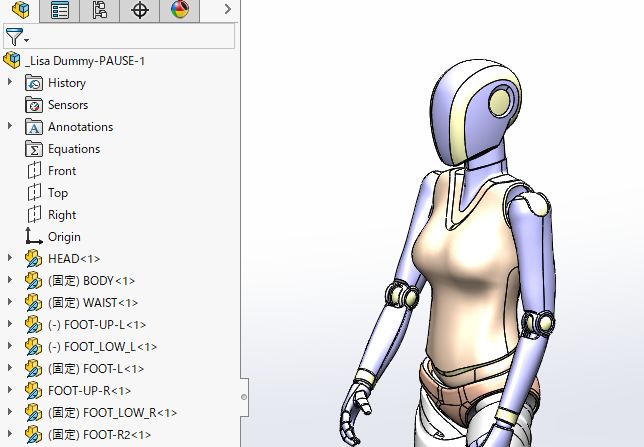Click the Equations sigma folder icon
The width and height of the screenshot is (644, 447).
pyautogui.click(x=34, y=149)
